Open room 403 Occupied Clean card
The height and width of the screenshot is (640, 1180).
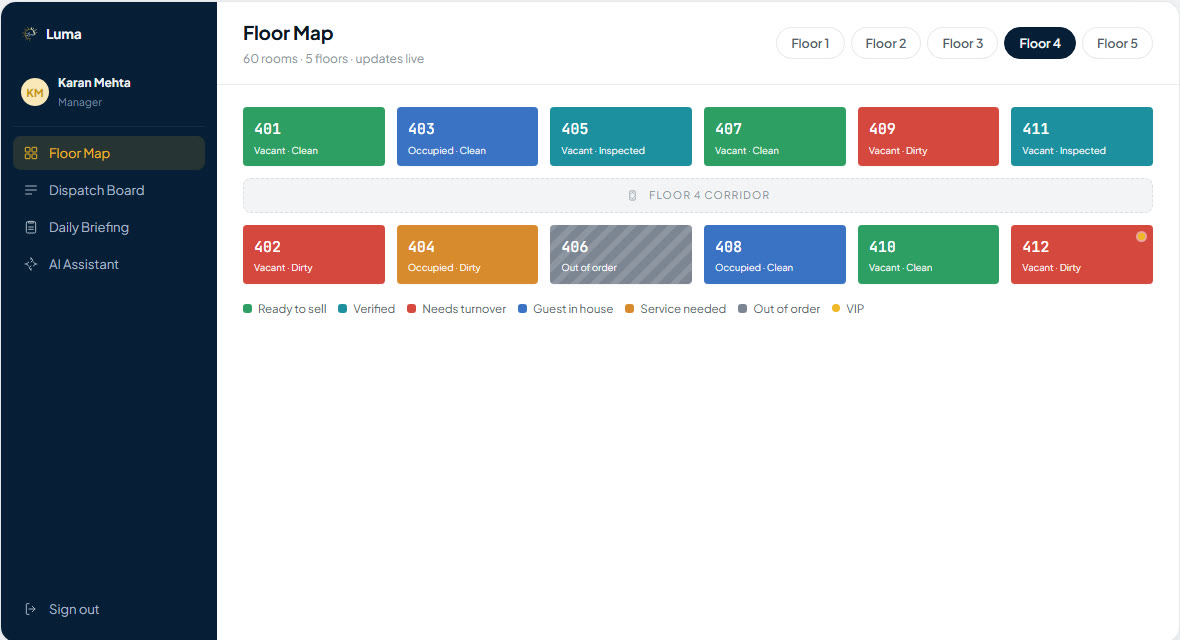(x=467, y=136)
